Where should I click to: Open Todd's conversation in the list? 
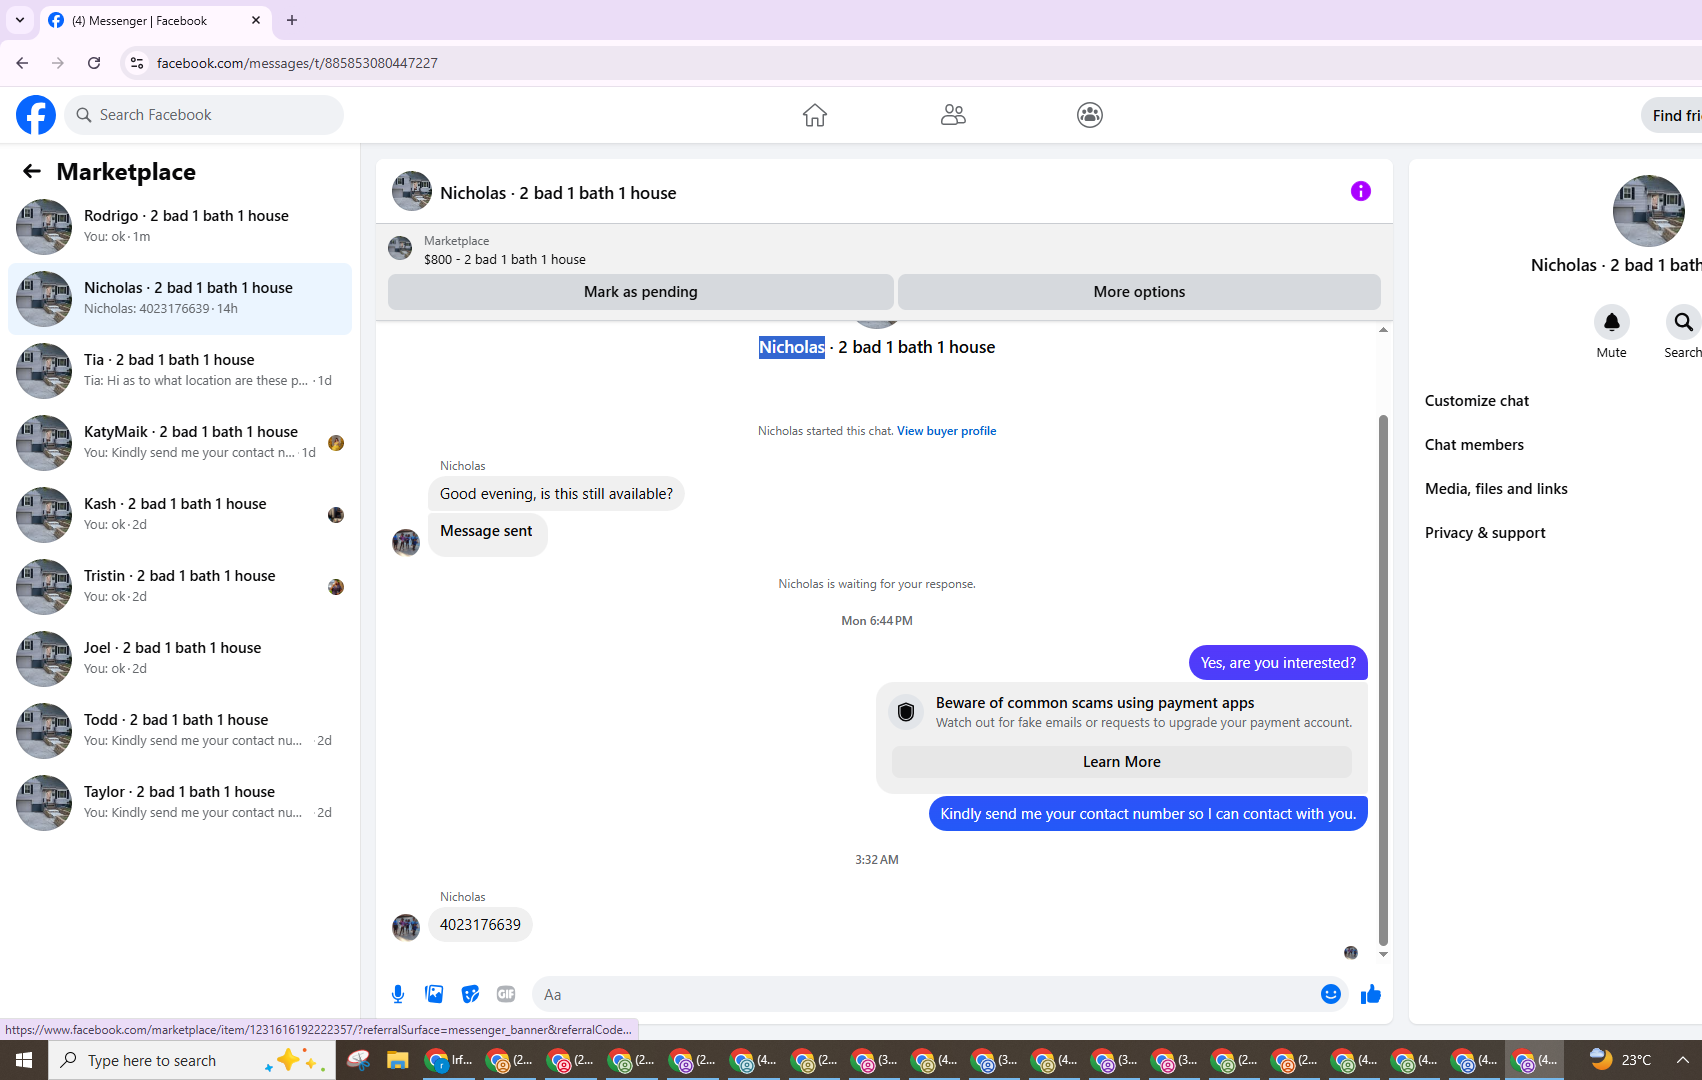180,730
